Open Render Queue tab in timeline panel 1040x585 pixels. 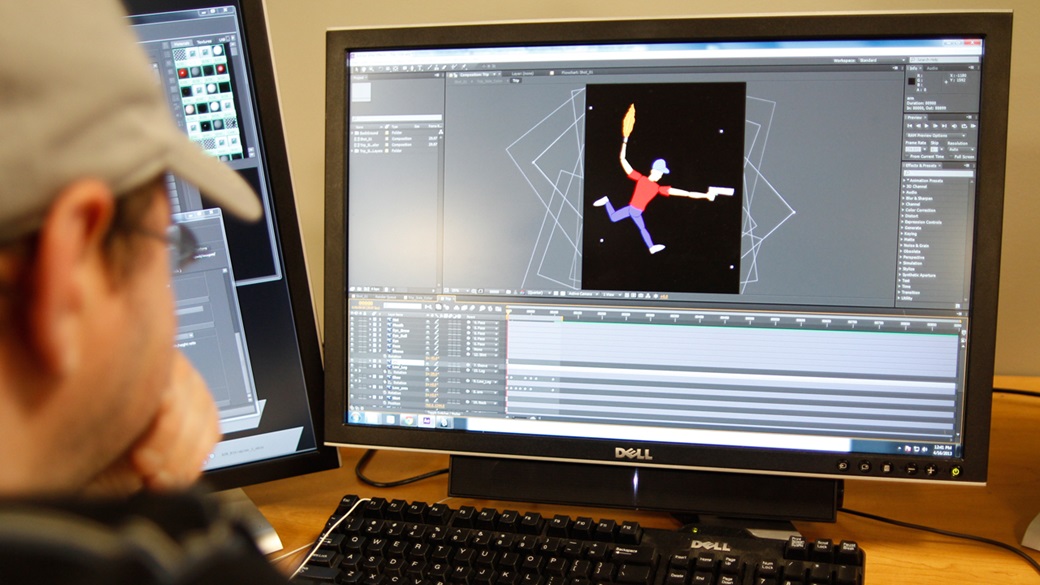385,297
